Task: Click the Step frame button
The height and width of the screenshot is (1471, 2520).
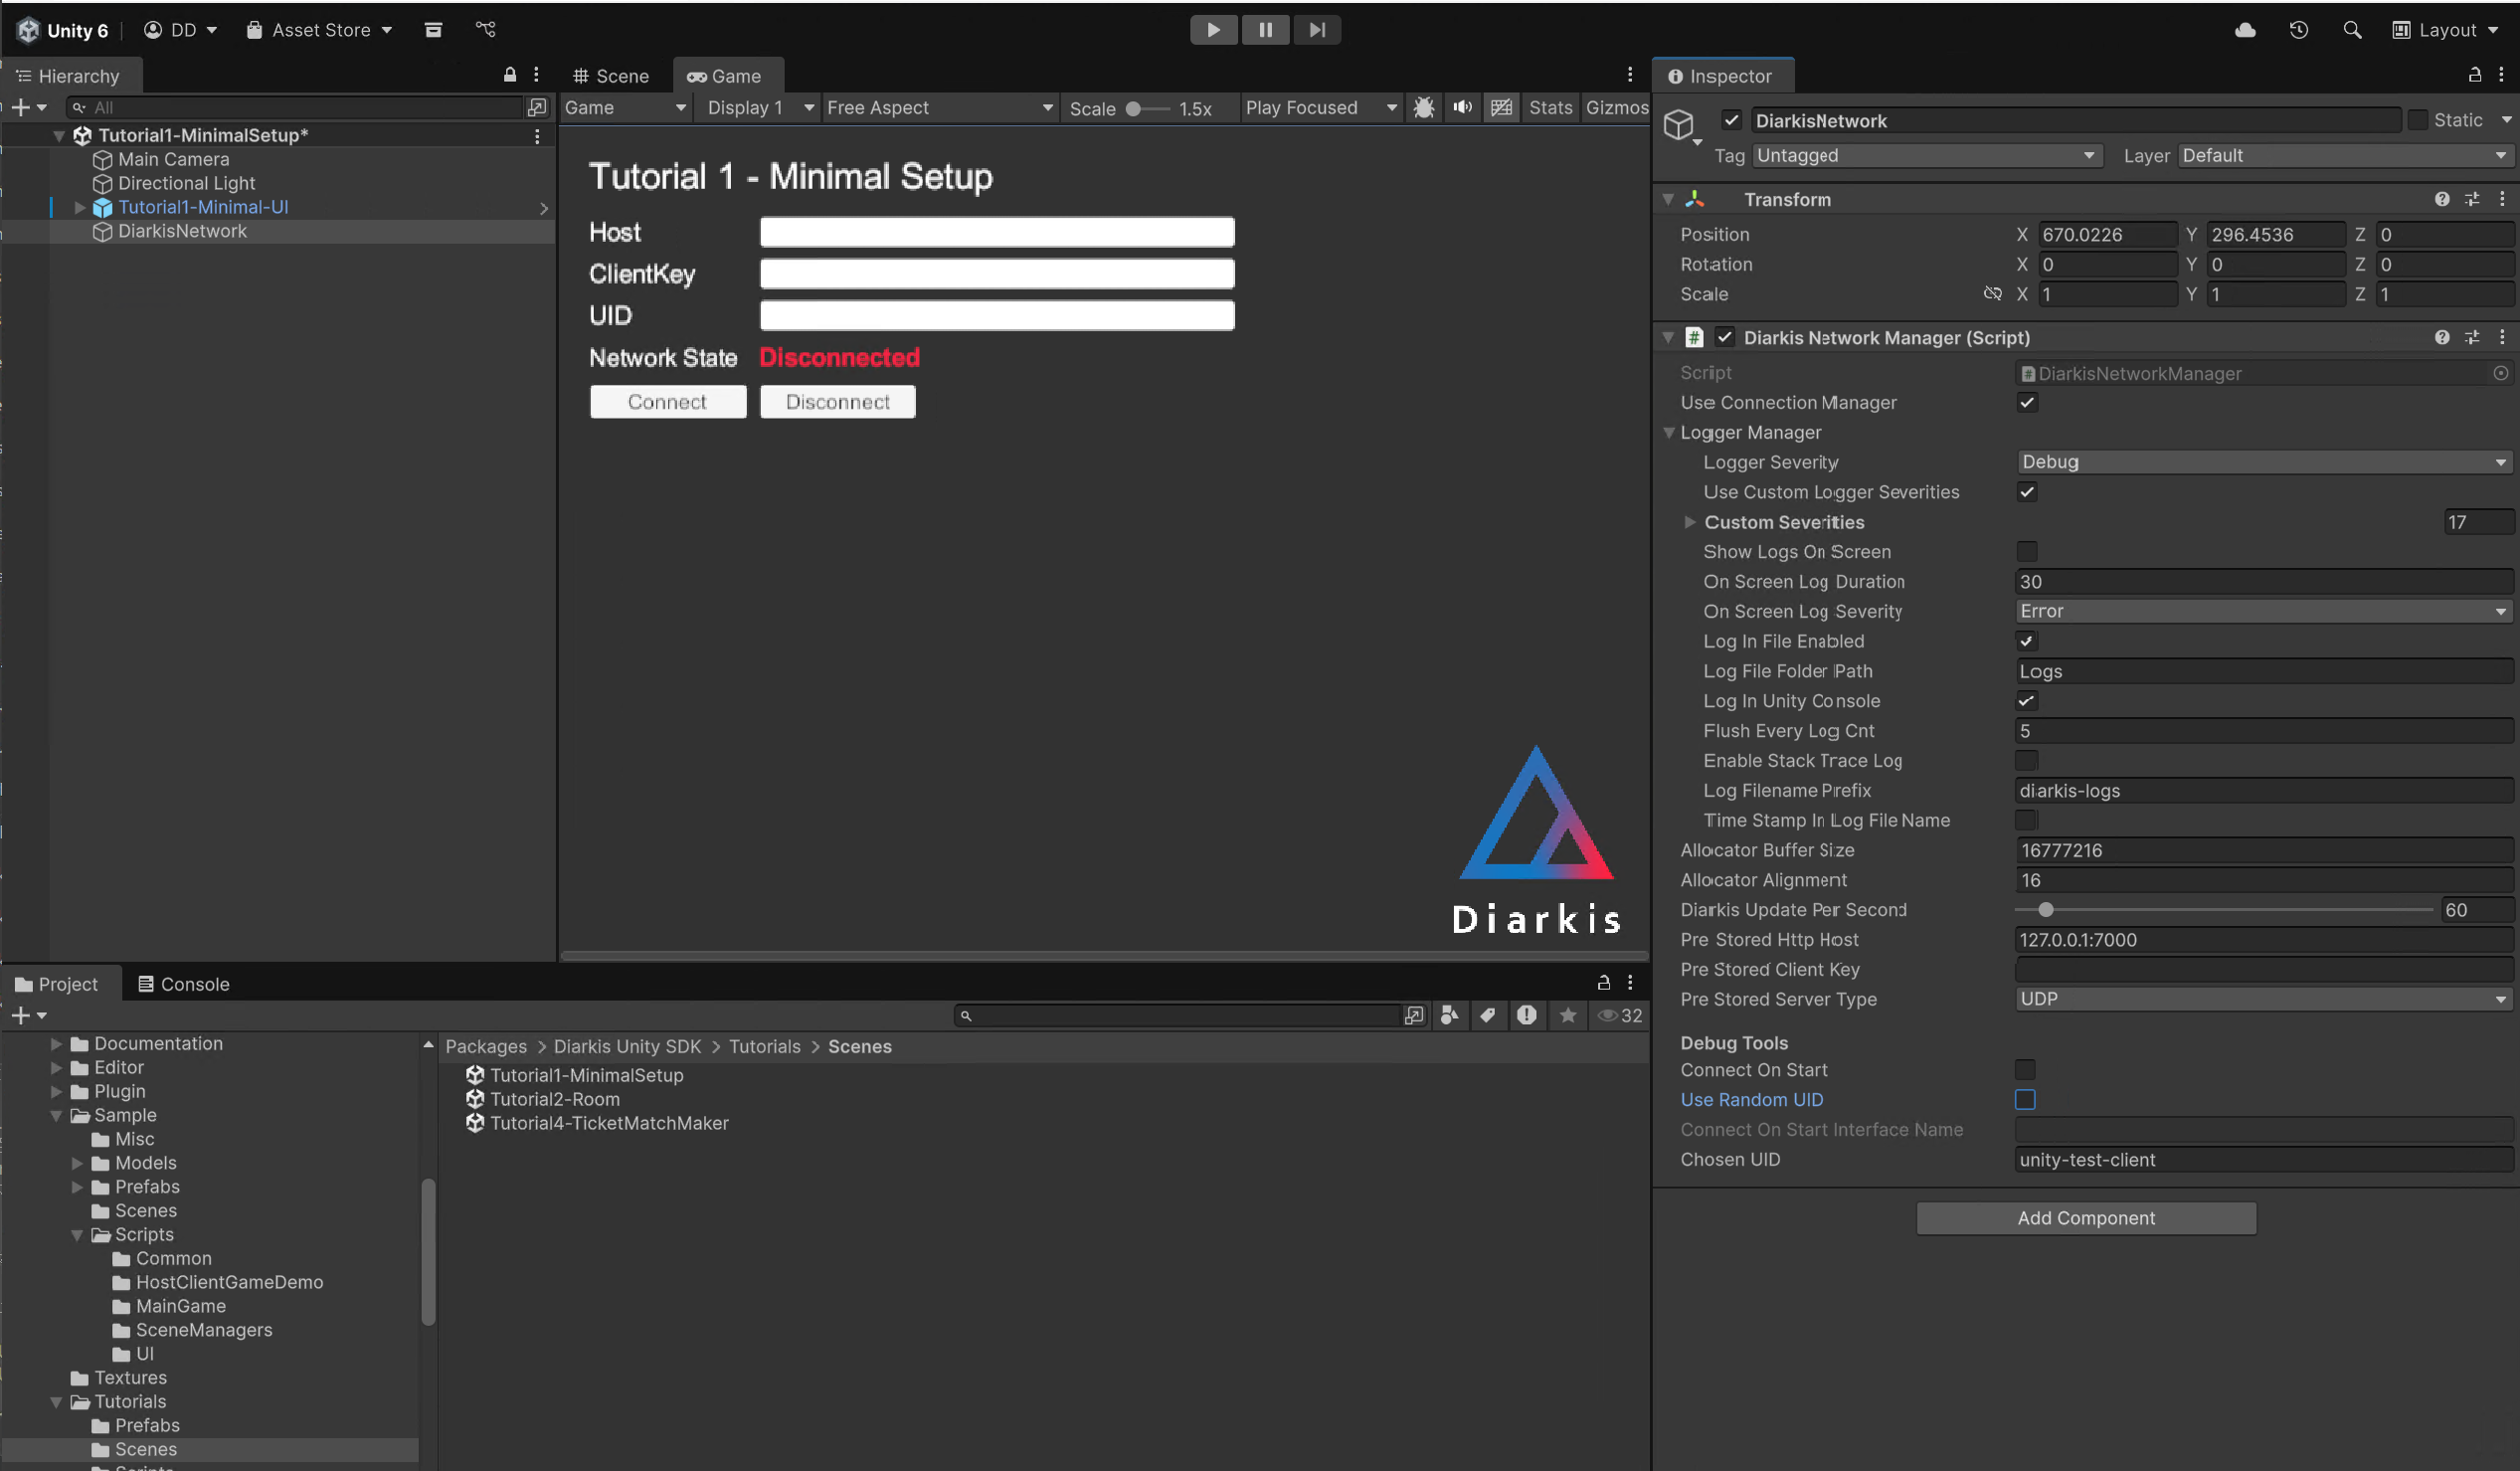Action: 1317,30
